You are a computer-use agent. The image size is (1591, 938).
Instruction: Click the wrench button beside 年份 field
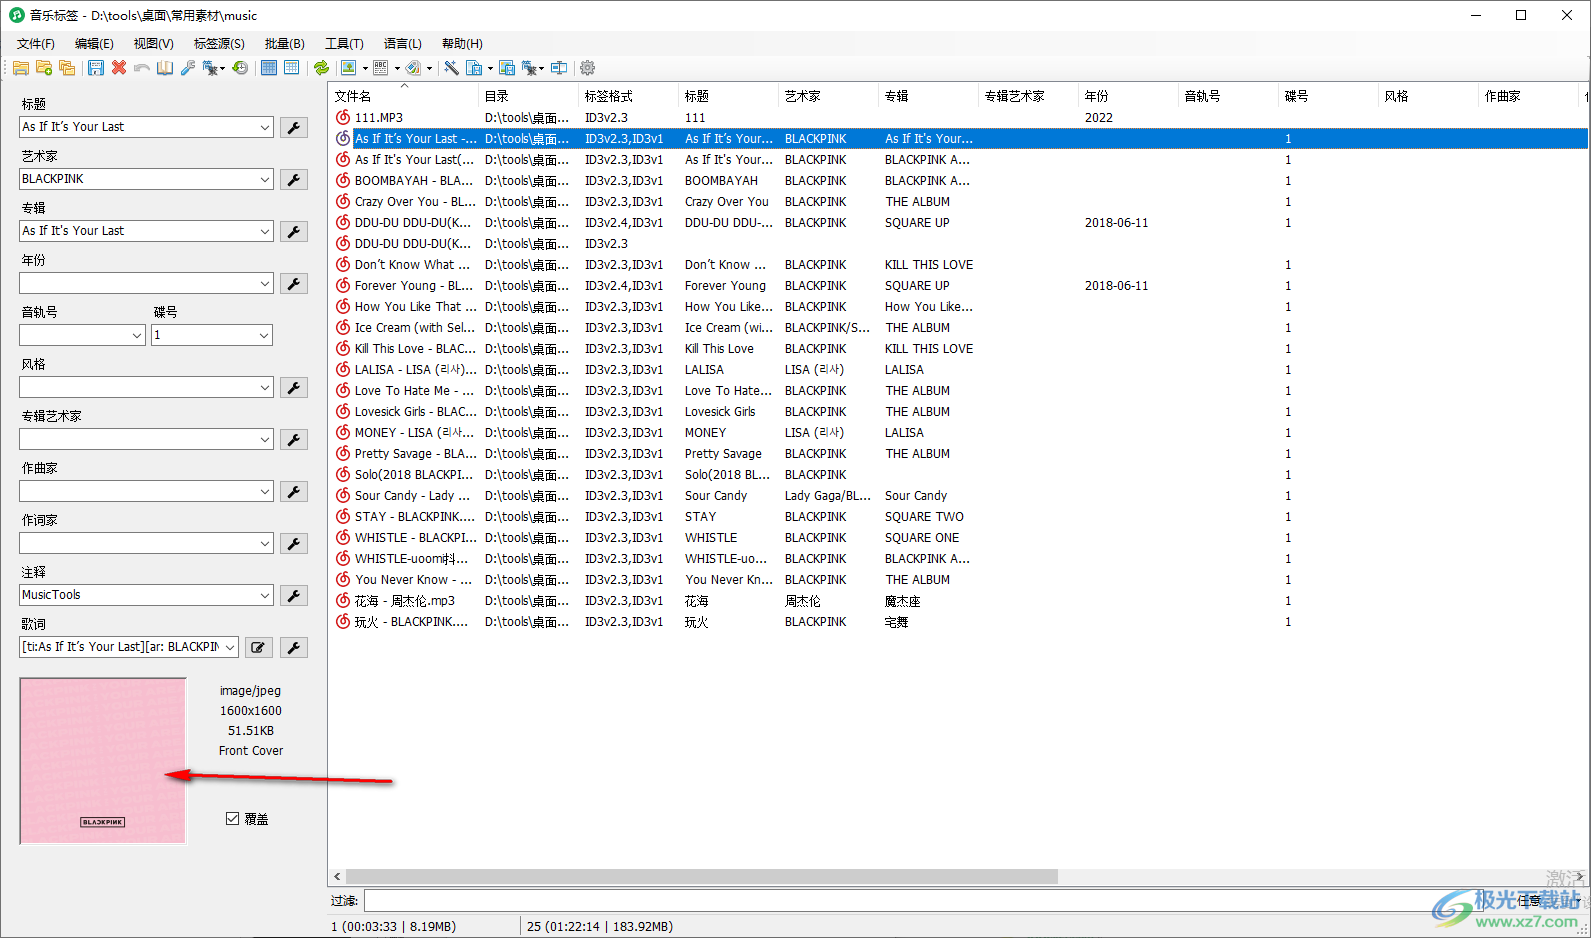294,283
